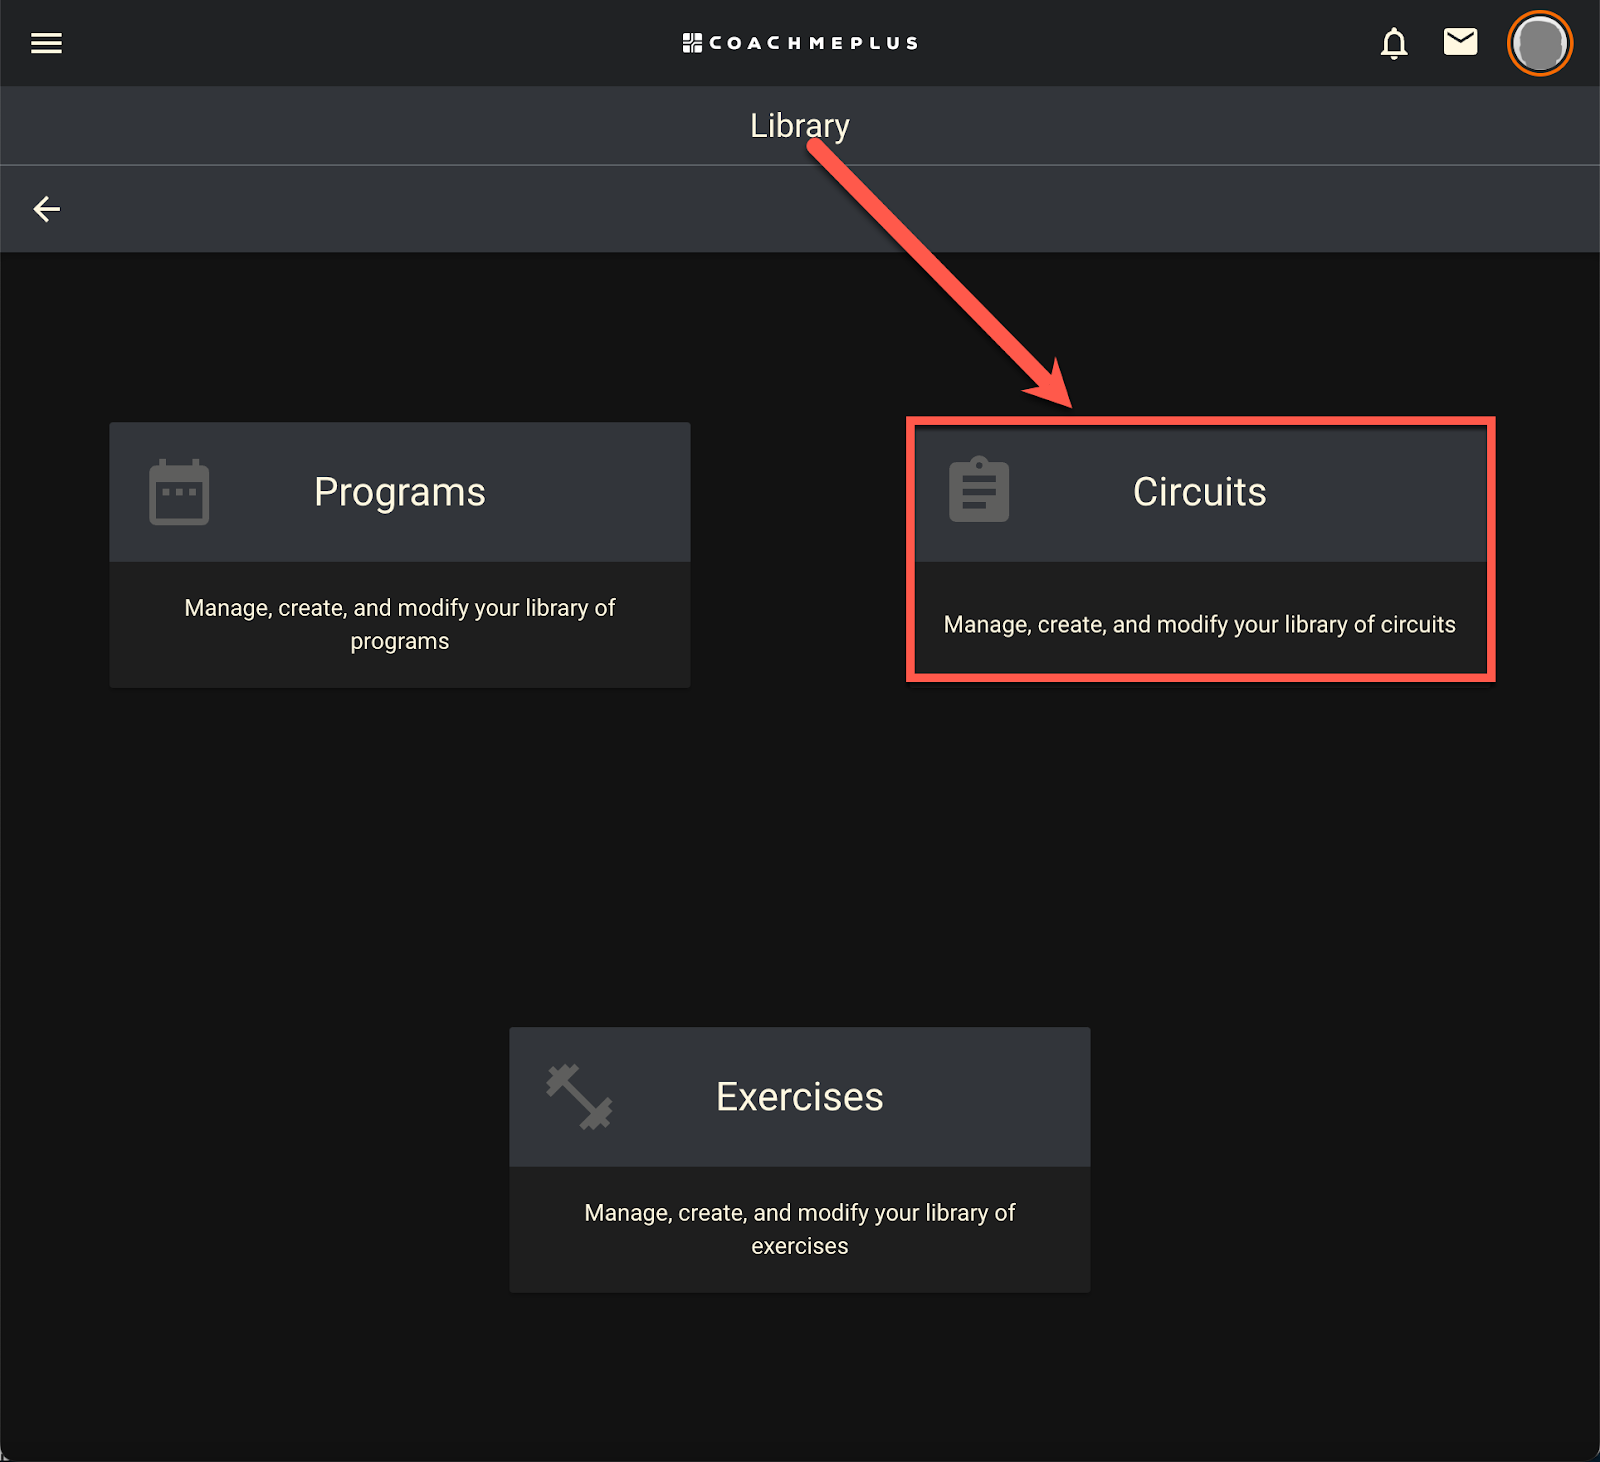Click the 'library of circuits' description text
The height and width of the screenshot is (1462, 1600).
[1200, 624]
